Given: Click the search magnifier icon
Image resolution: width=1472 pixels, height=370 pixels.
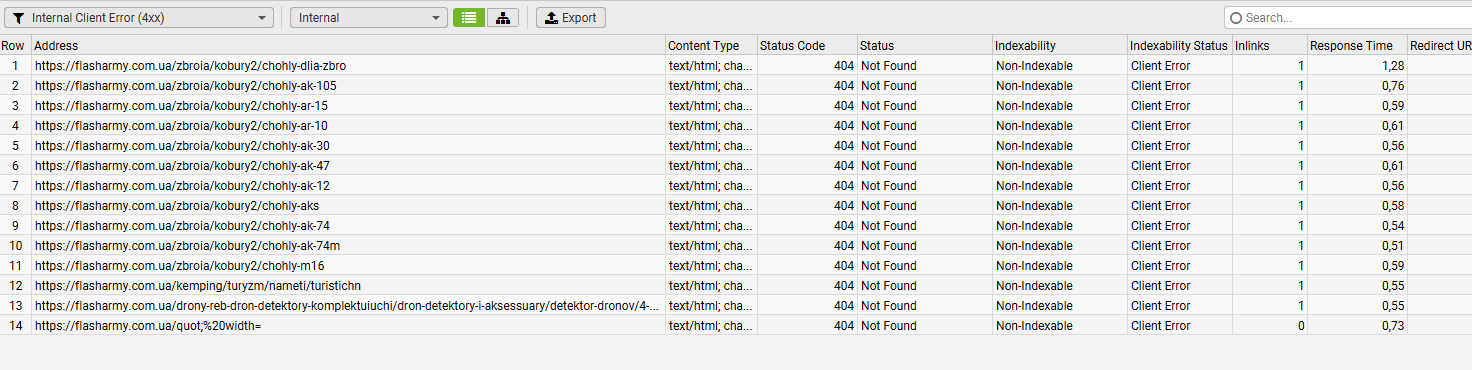Looking at the screenshot, I should point(1236,18).
